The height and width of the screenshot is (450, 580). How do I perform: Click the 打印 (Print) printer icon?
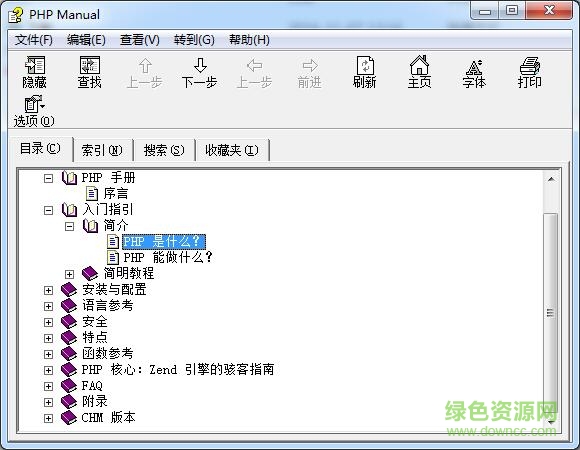pyautogui.click(x=530, y=65)
